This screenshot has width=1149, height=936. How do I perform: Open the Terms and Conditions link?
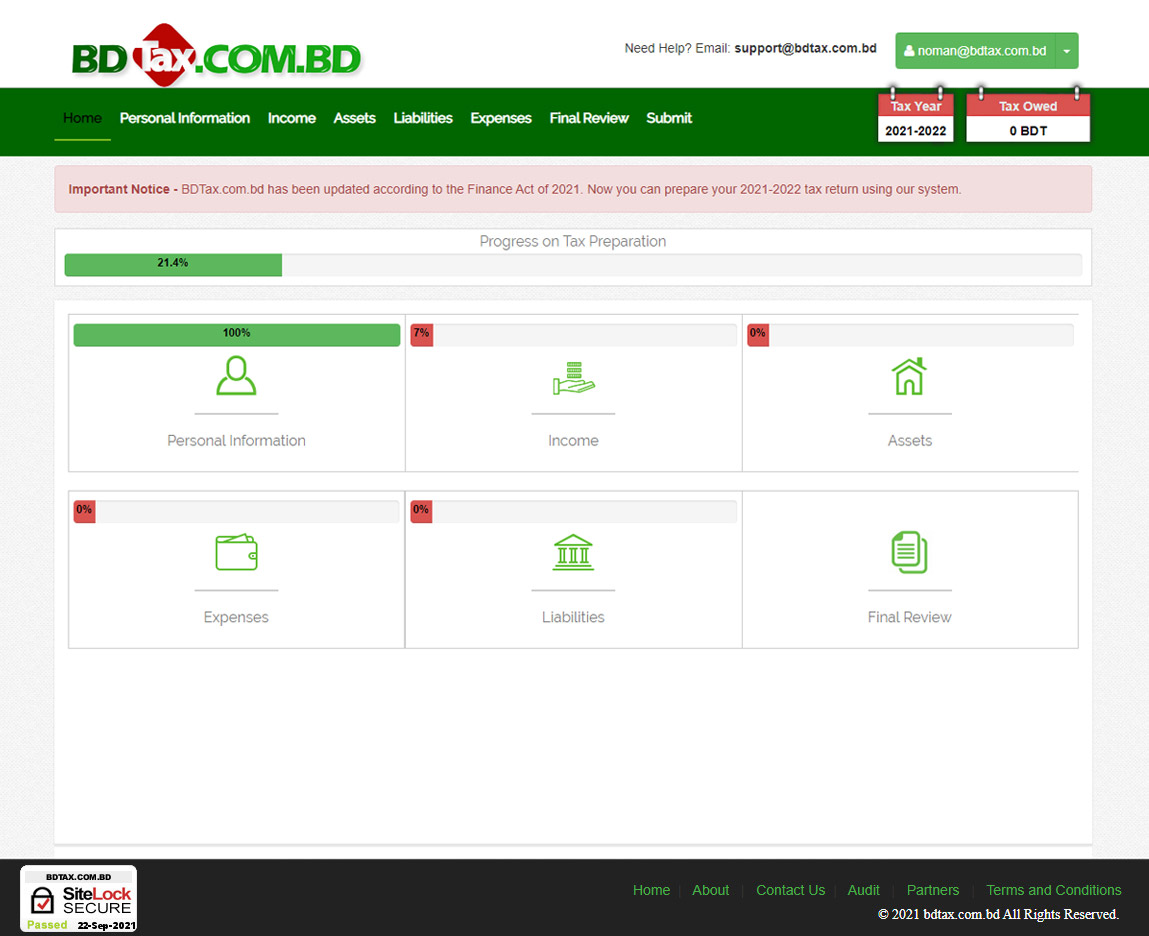[1054, 890]
